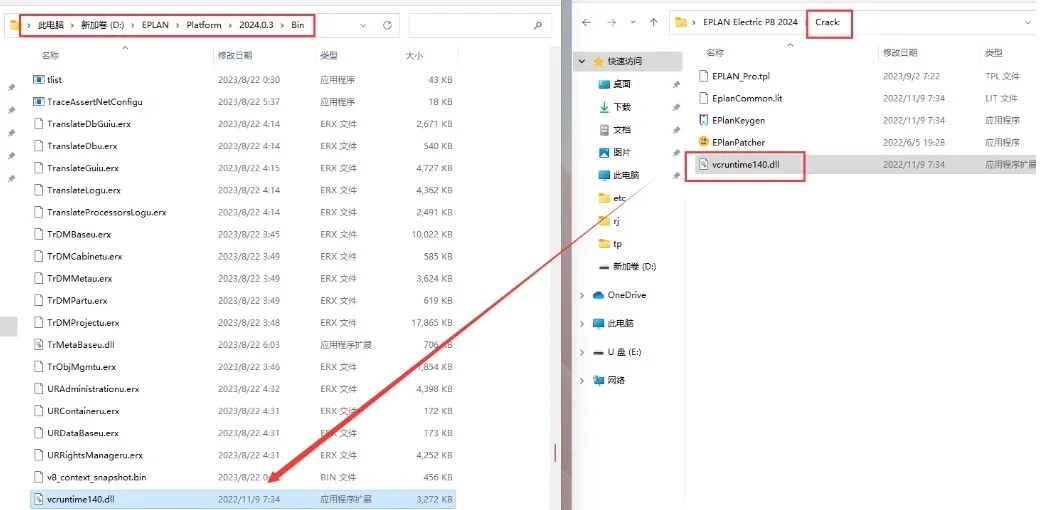The width and height of the screenshot is (1043, 510).
Task: Click the left window vertical scrollbar
Action: tap(555, 453)
